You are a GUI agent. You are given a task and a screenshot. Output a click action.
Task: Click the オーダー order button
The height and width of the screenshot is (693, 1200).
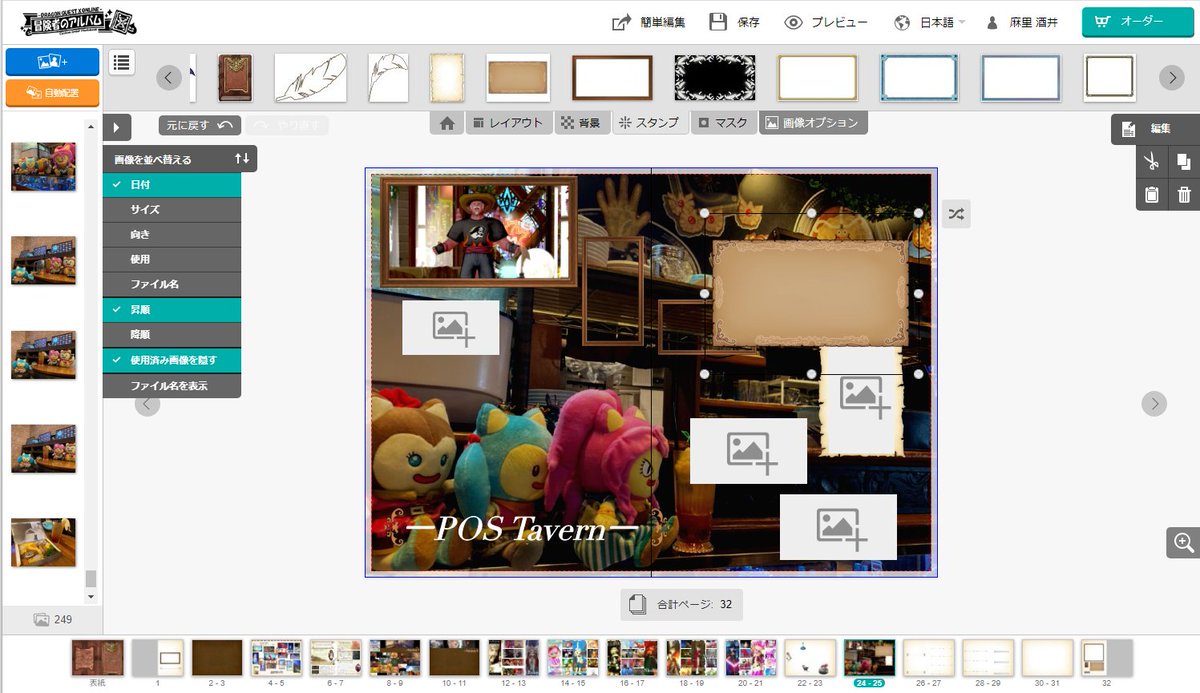(x=1137, y=22)
